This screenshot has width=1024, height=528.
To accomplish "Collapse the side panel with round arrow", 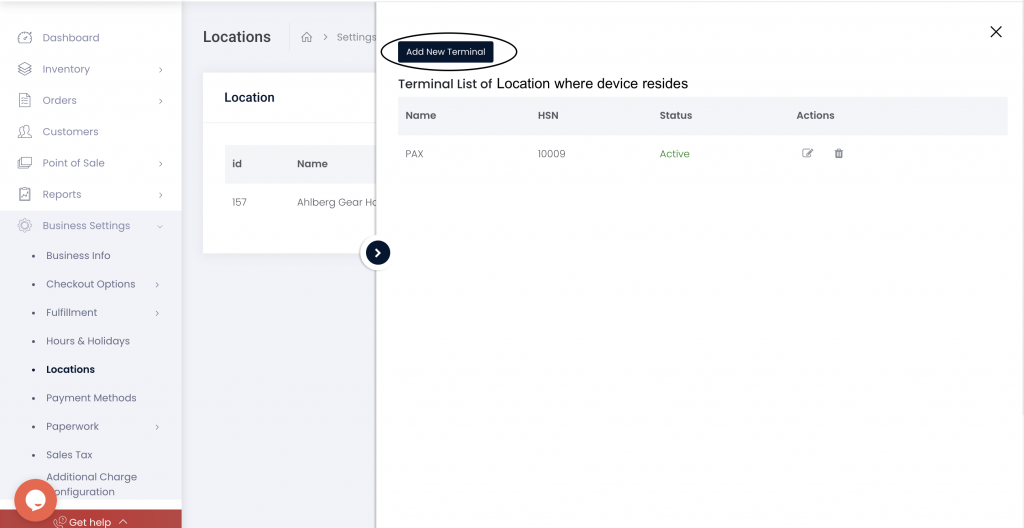I will 377,253.
